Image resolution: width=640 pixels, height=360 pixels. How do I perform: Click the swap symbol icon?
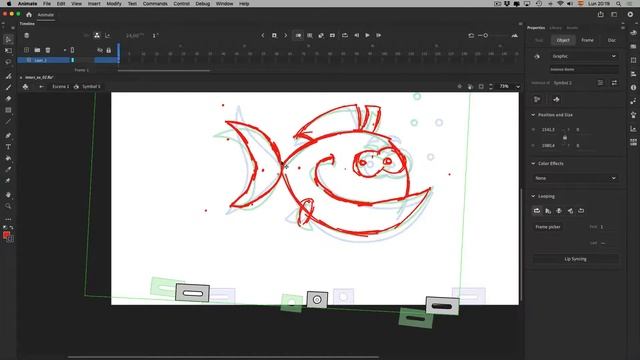pos(614,83)
